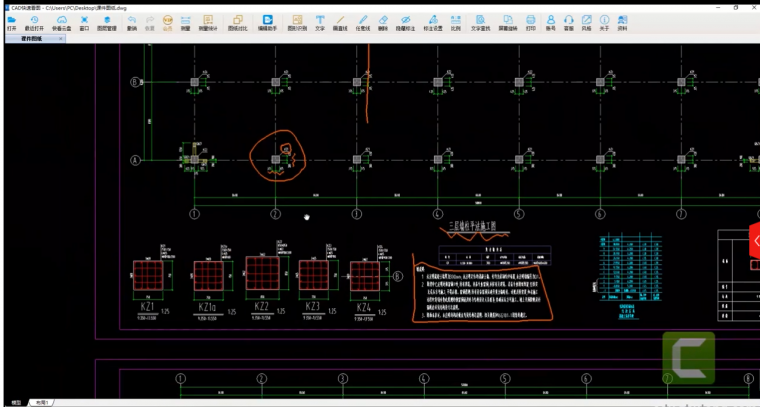Select the 画直线 draw line tool
The width and height of the screenshot is (760, 407).
point(341,22)
